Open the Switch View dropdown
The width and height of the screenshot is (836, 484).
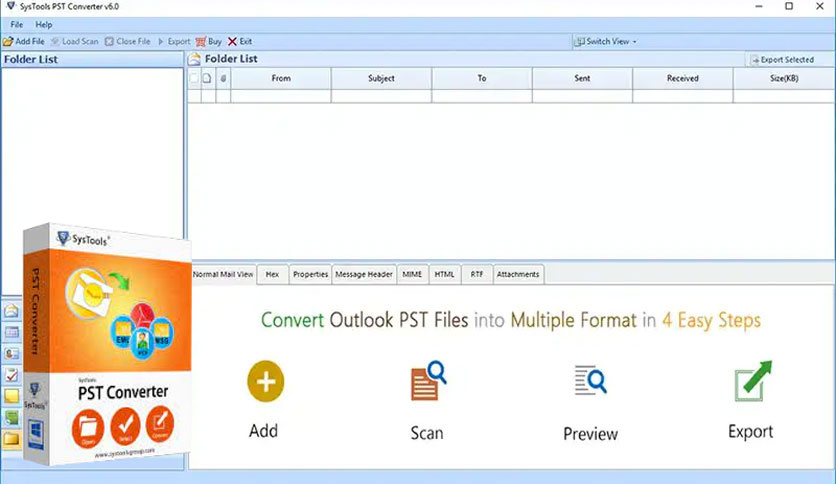click(606, 41)
